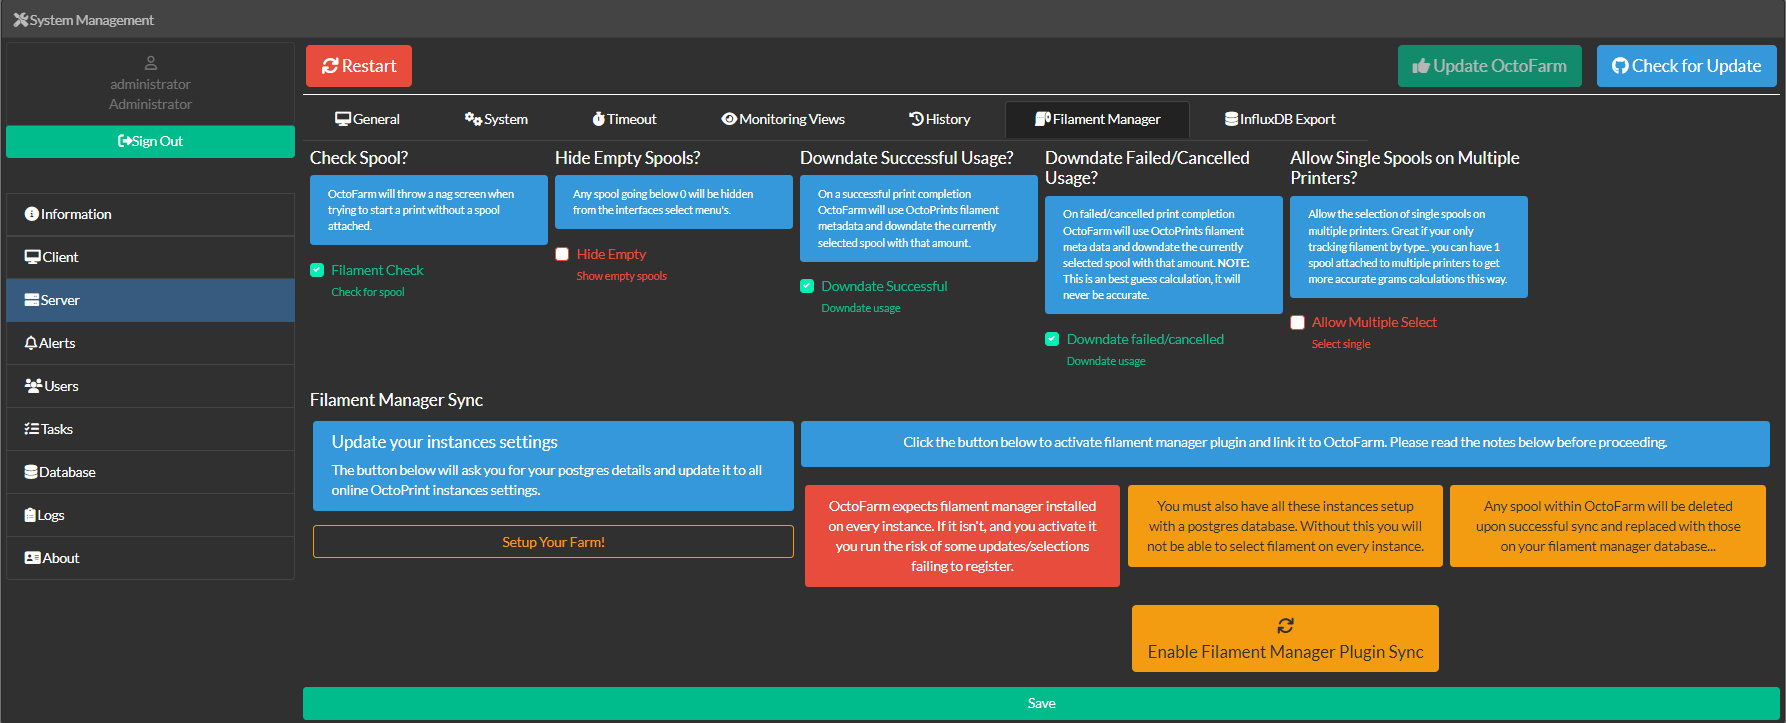
Task: Untick the Downdate Successful checkbox
Action: click(x=807, y=286)
